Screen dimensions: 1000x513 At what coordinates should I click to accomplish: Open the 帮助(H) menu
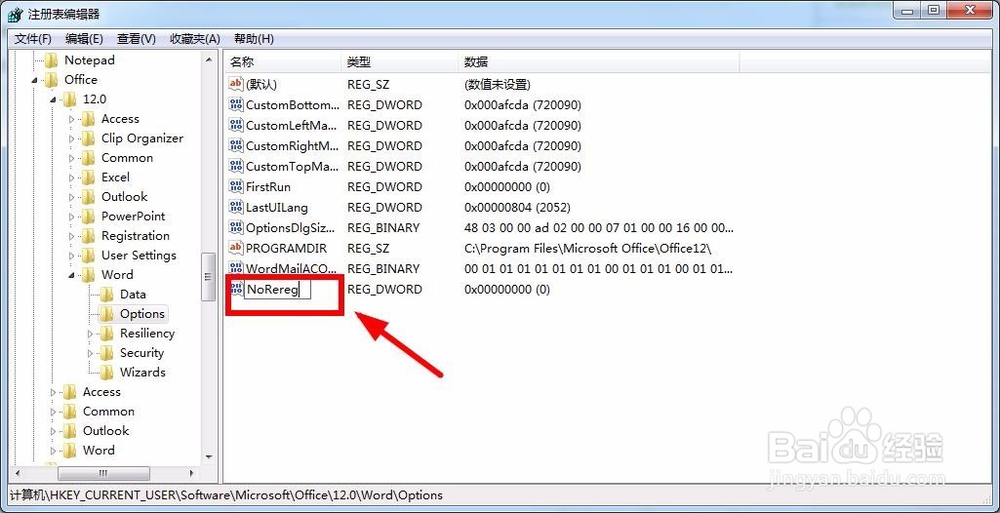254,39
